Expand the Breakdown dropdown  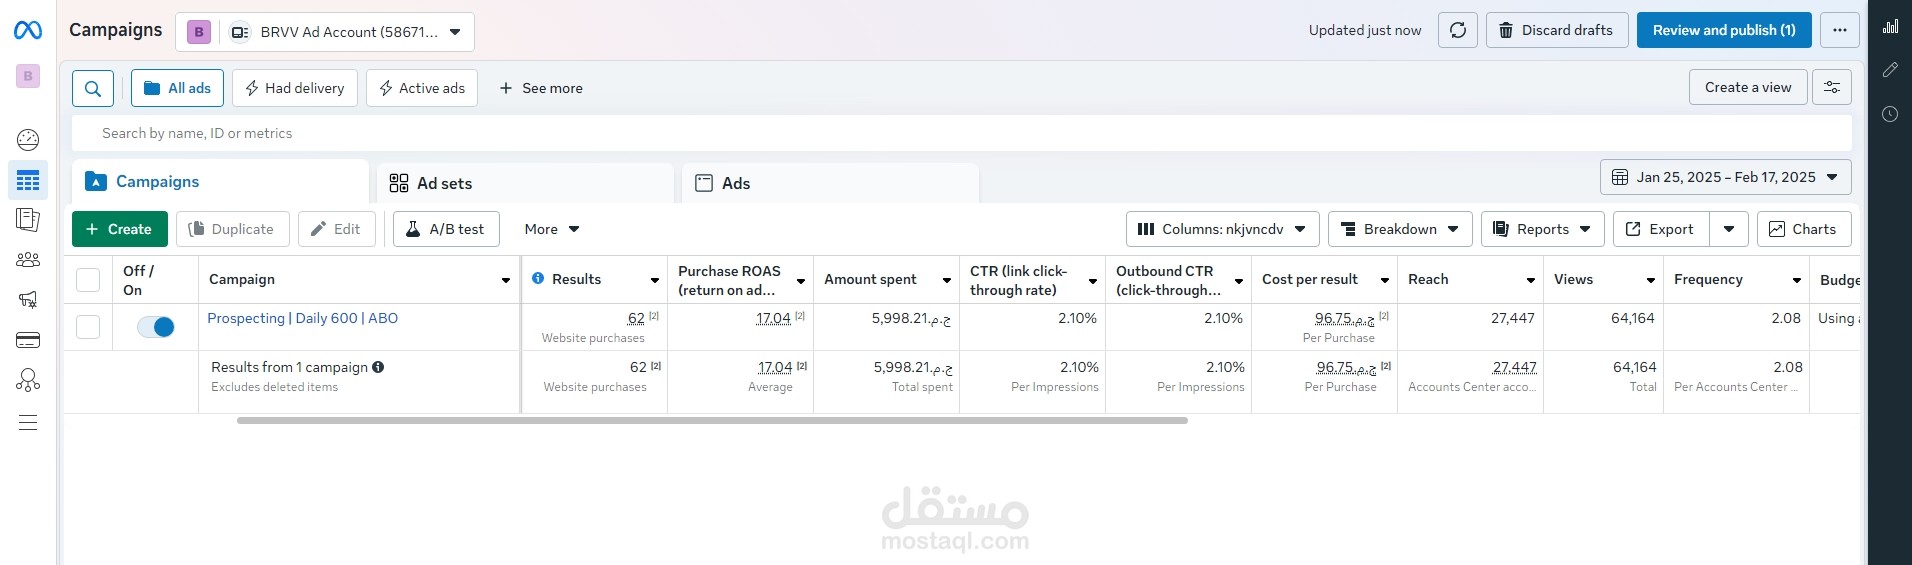click(1400, 229)
